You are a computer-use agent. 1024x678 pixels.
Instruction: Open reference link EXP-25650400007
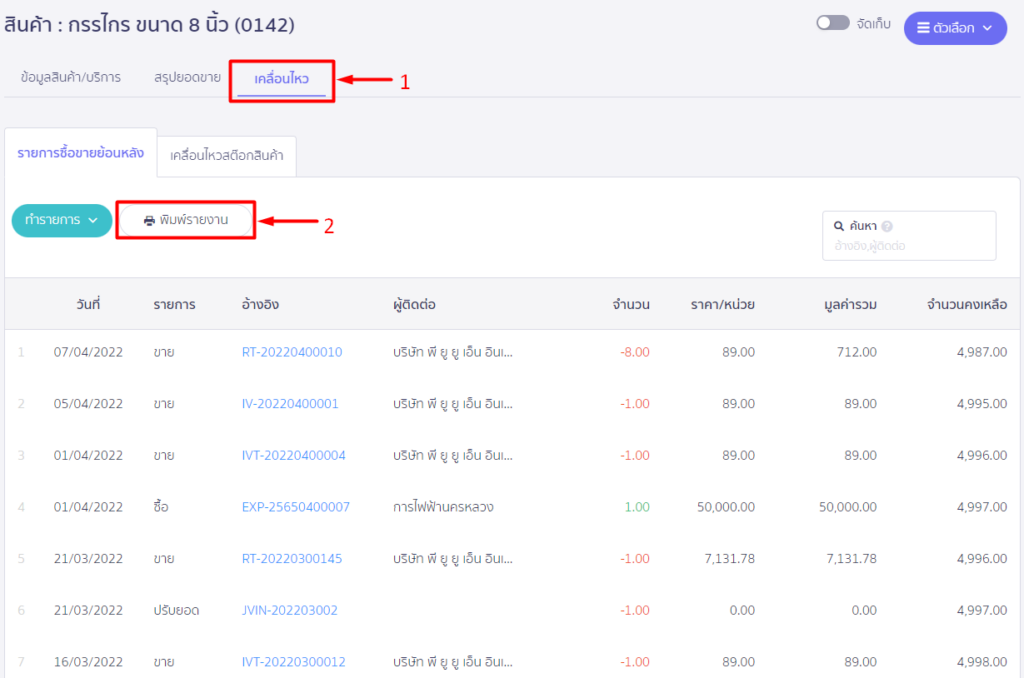click(296, 507)
